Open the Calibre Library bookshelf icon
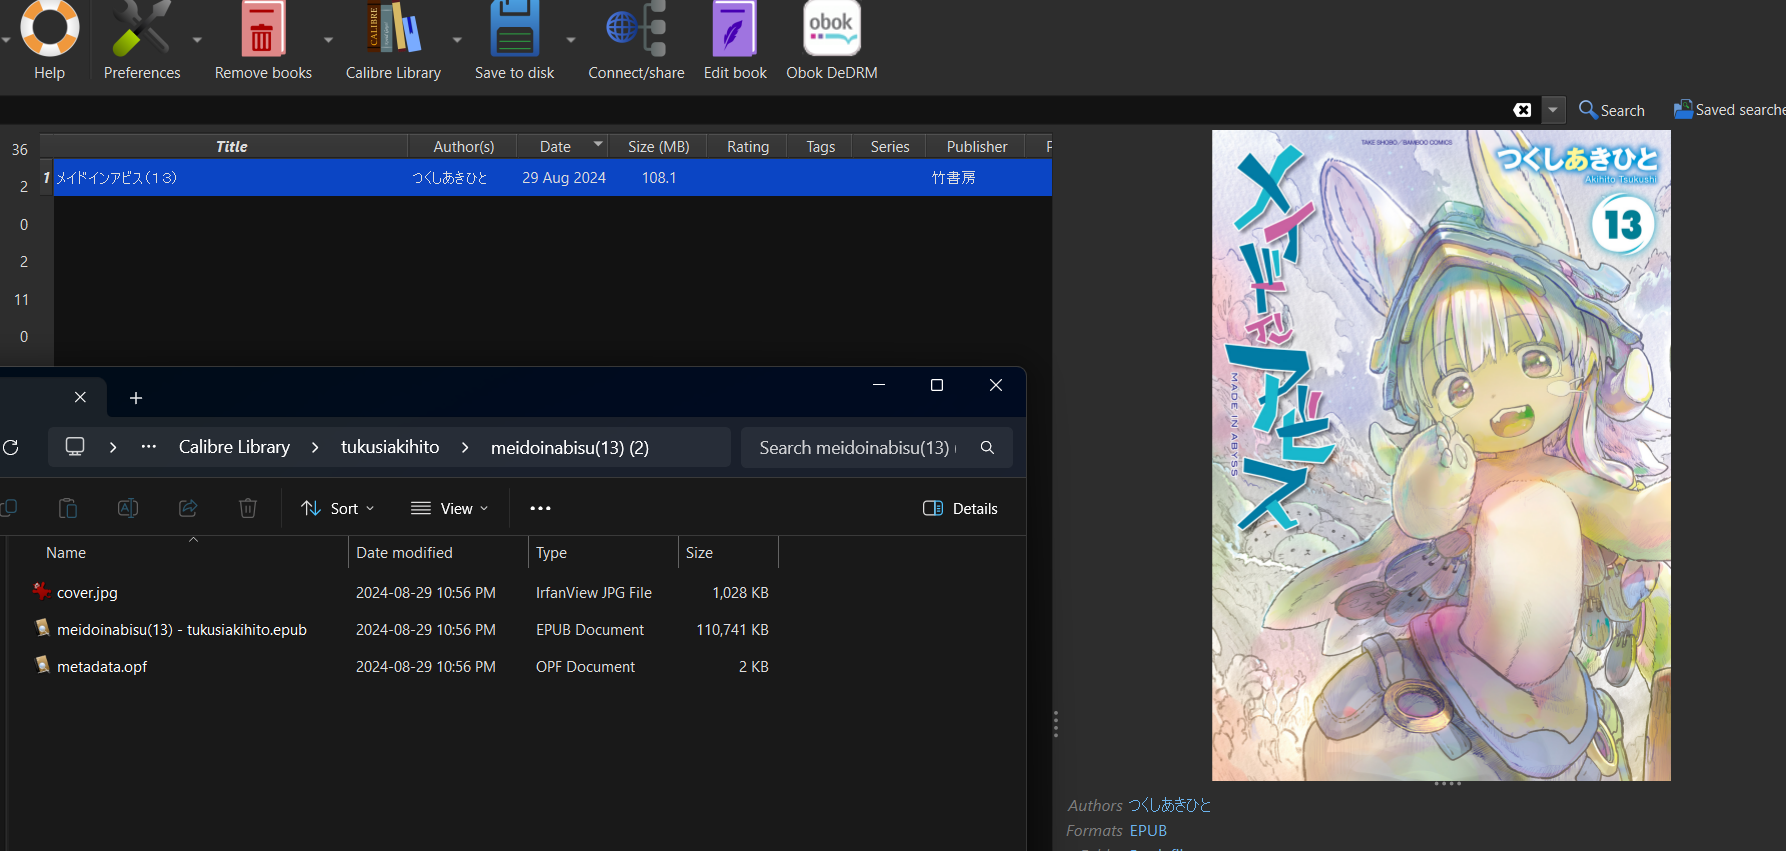This screenshot has height=851, width=1786. 393,30
